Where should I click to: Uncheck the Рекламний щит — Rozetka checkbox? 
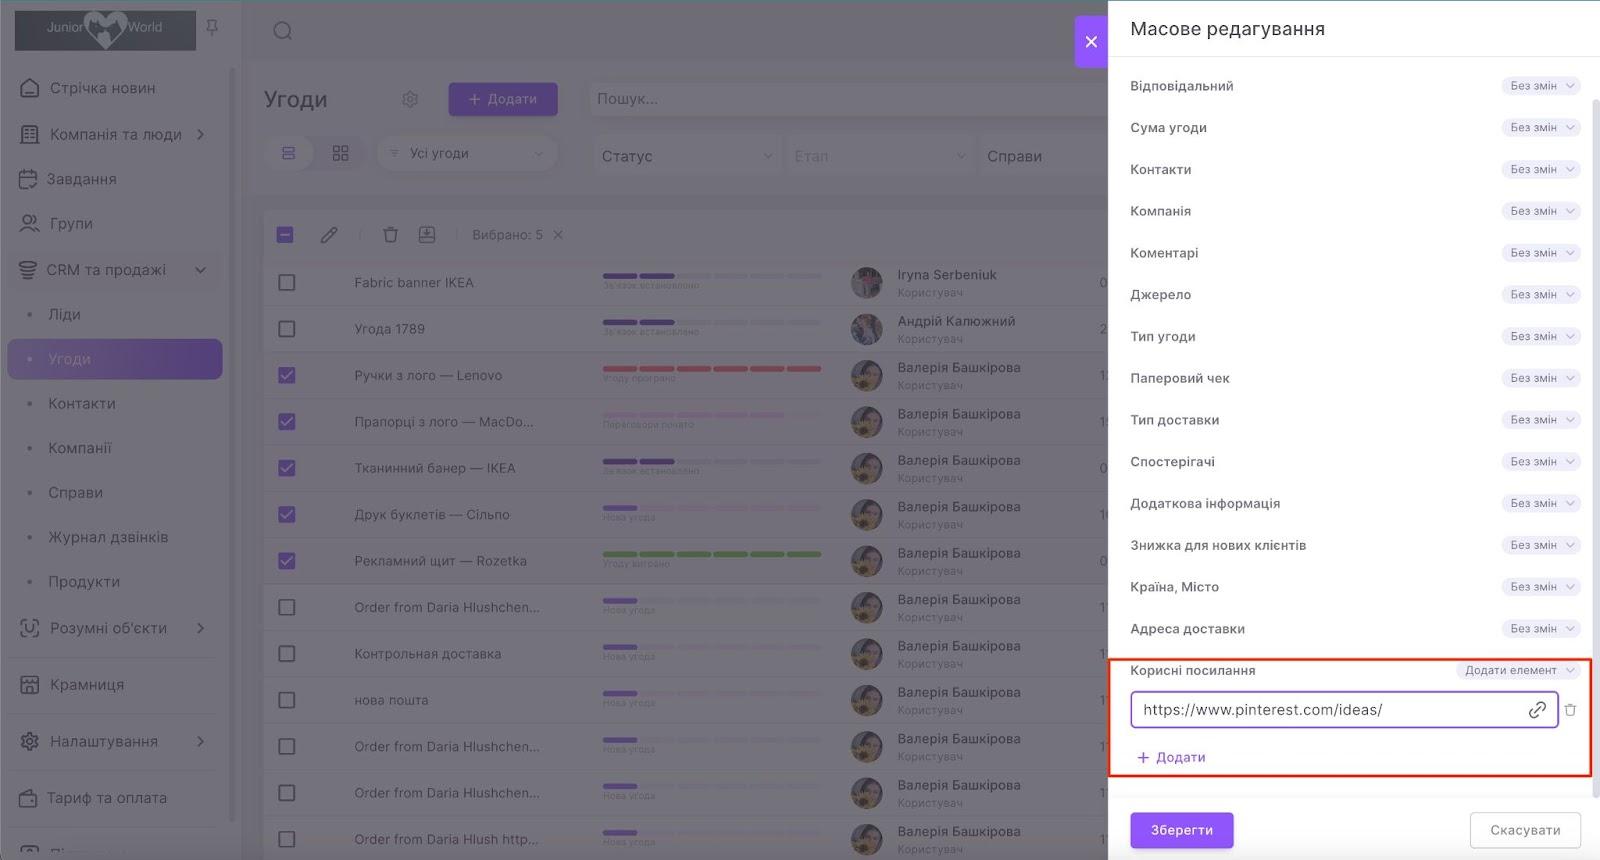[x=287, y=561]
